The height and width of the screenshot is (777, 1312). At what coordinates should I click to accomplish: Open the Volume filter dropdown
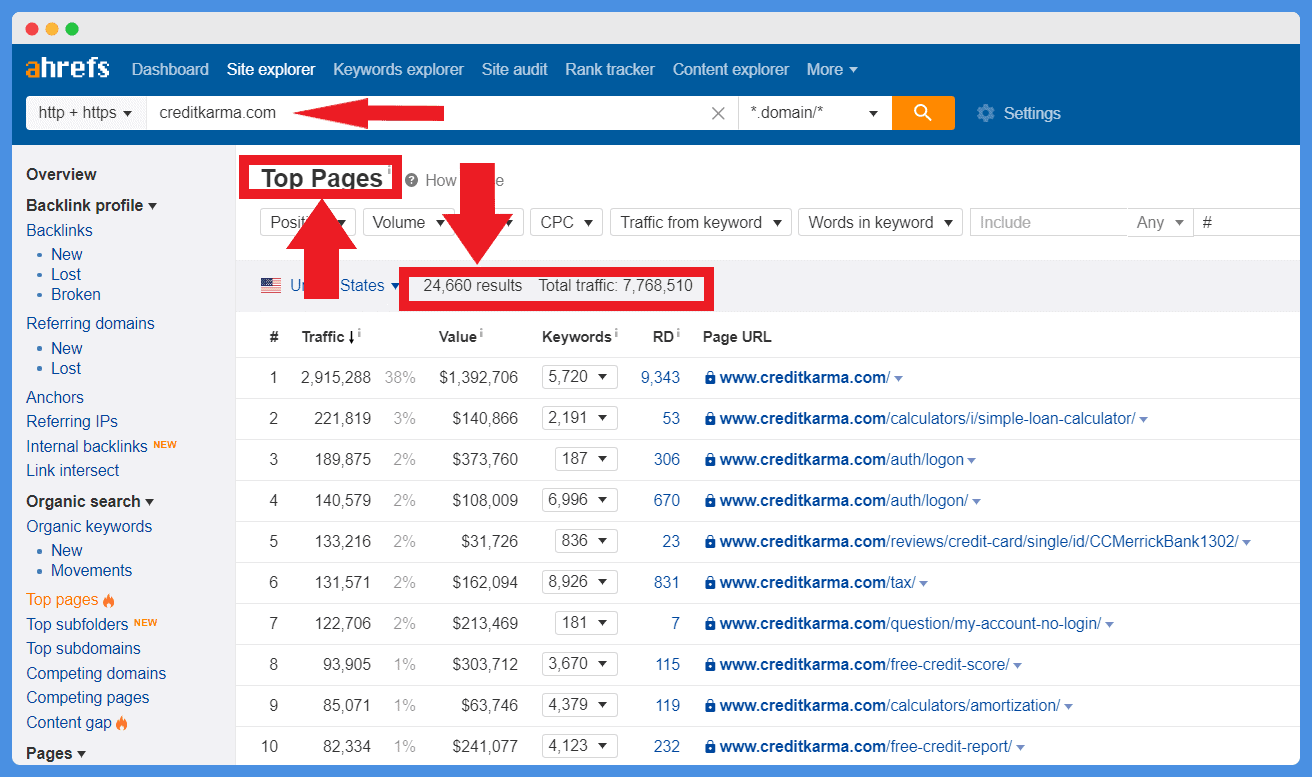coord(408,222)
